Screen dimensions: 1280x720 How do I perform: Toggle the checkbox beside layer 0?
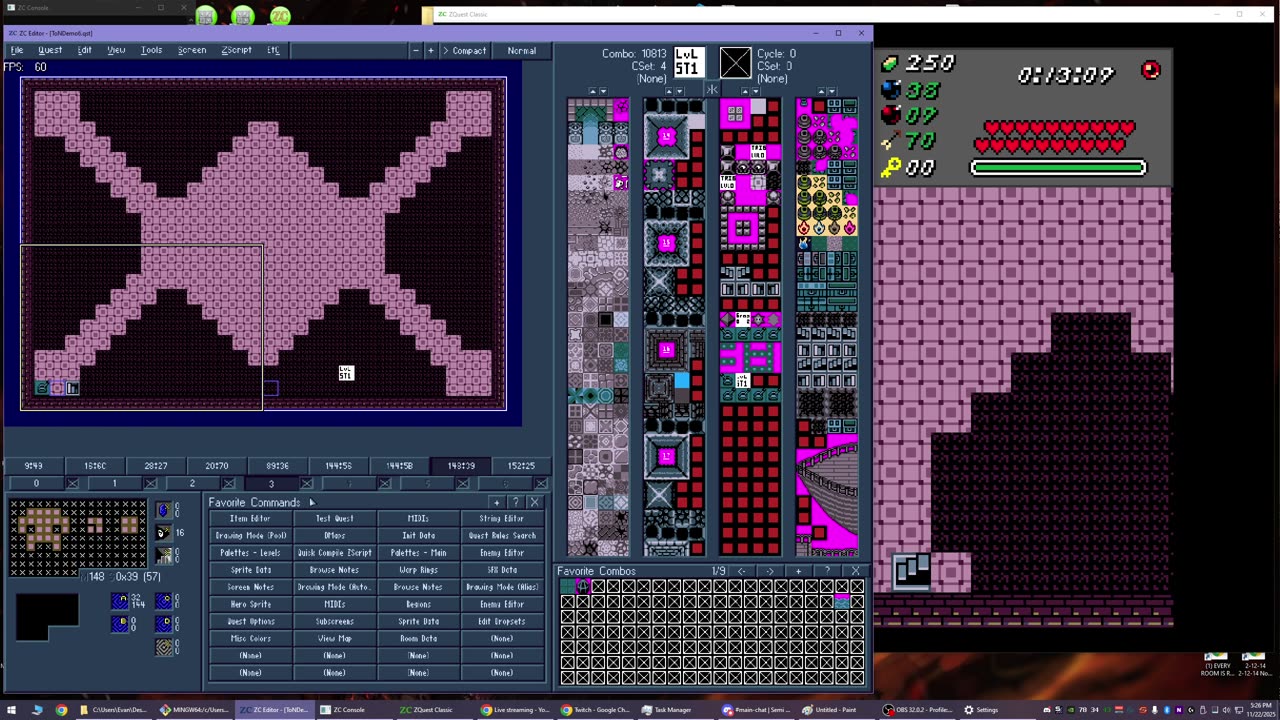(72, 484)
